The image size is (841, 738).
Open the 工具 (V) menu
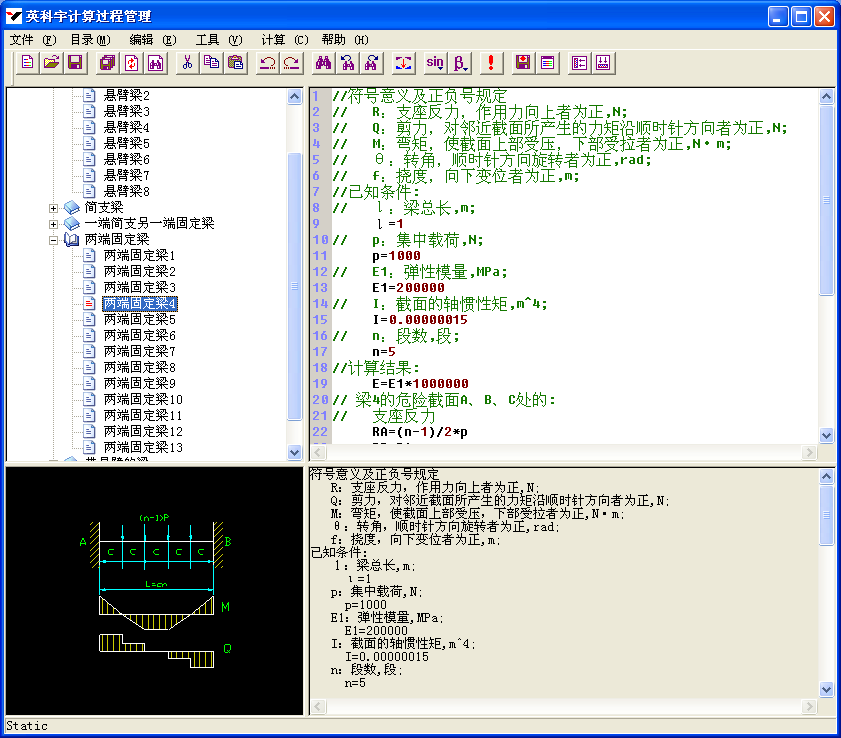pyautogui.click(x=218, y=40)
